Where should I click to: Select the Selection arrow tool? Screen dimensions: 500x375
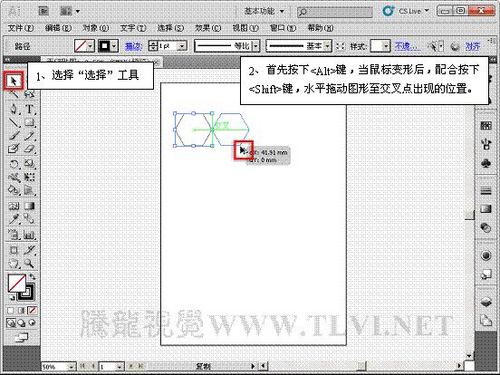pos(14,81)
